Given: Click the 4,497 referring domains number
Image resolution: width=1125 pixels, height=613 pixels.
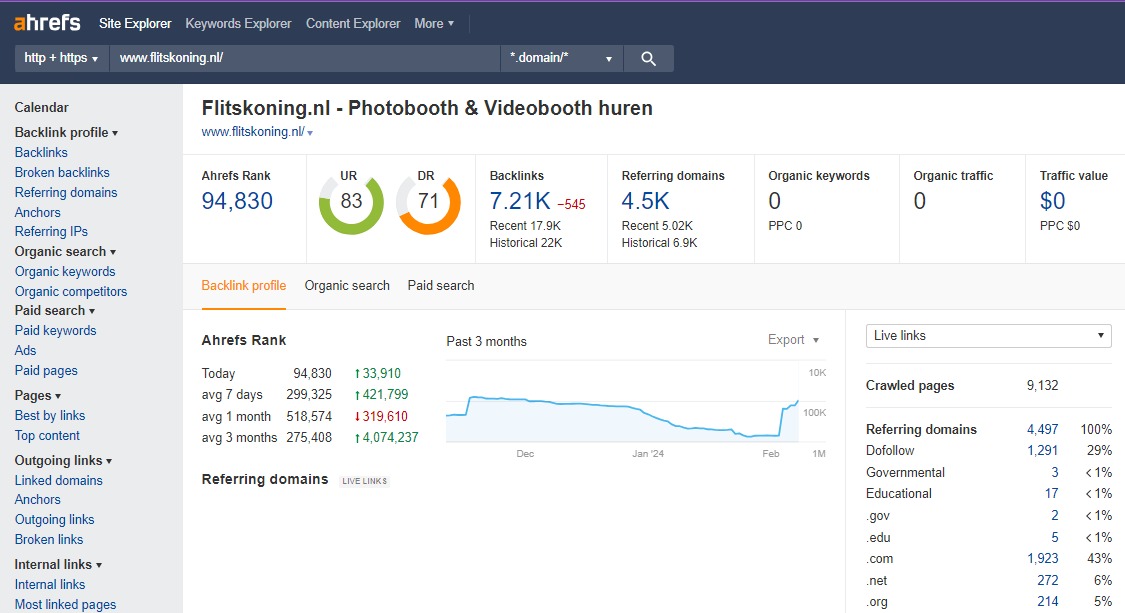Looking at the screenshot, I should tap(1042, 430).
